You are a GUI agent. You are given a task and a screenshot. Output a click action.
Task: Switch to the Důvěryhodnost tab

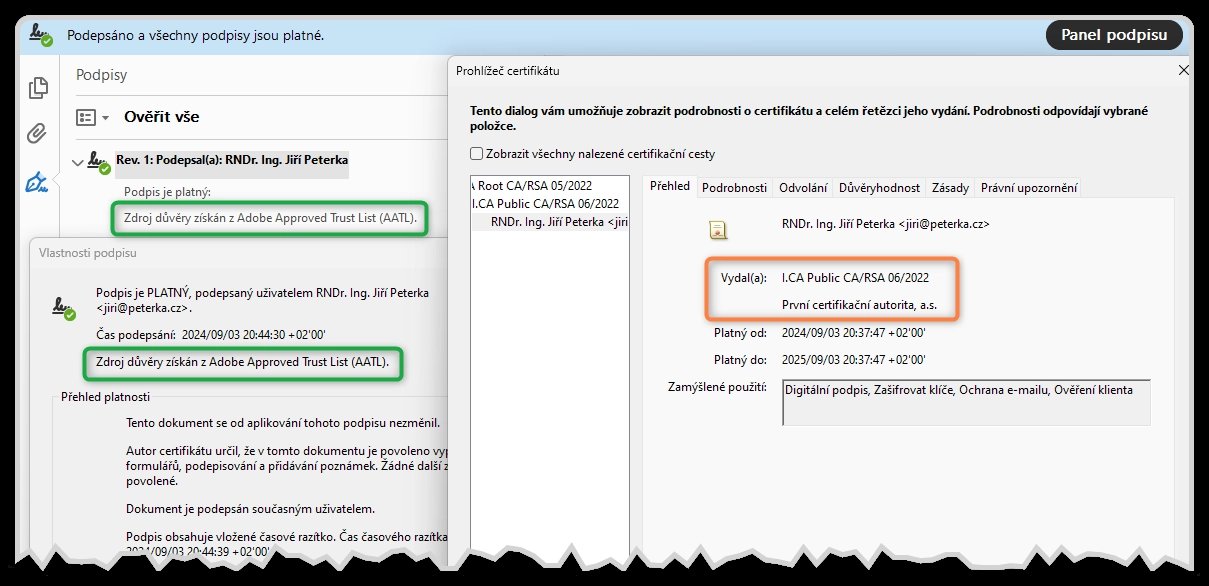click(x=879, y=187)
